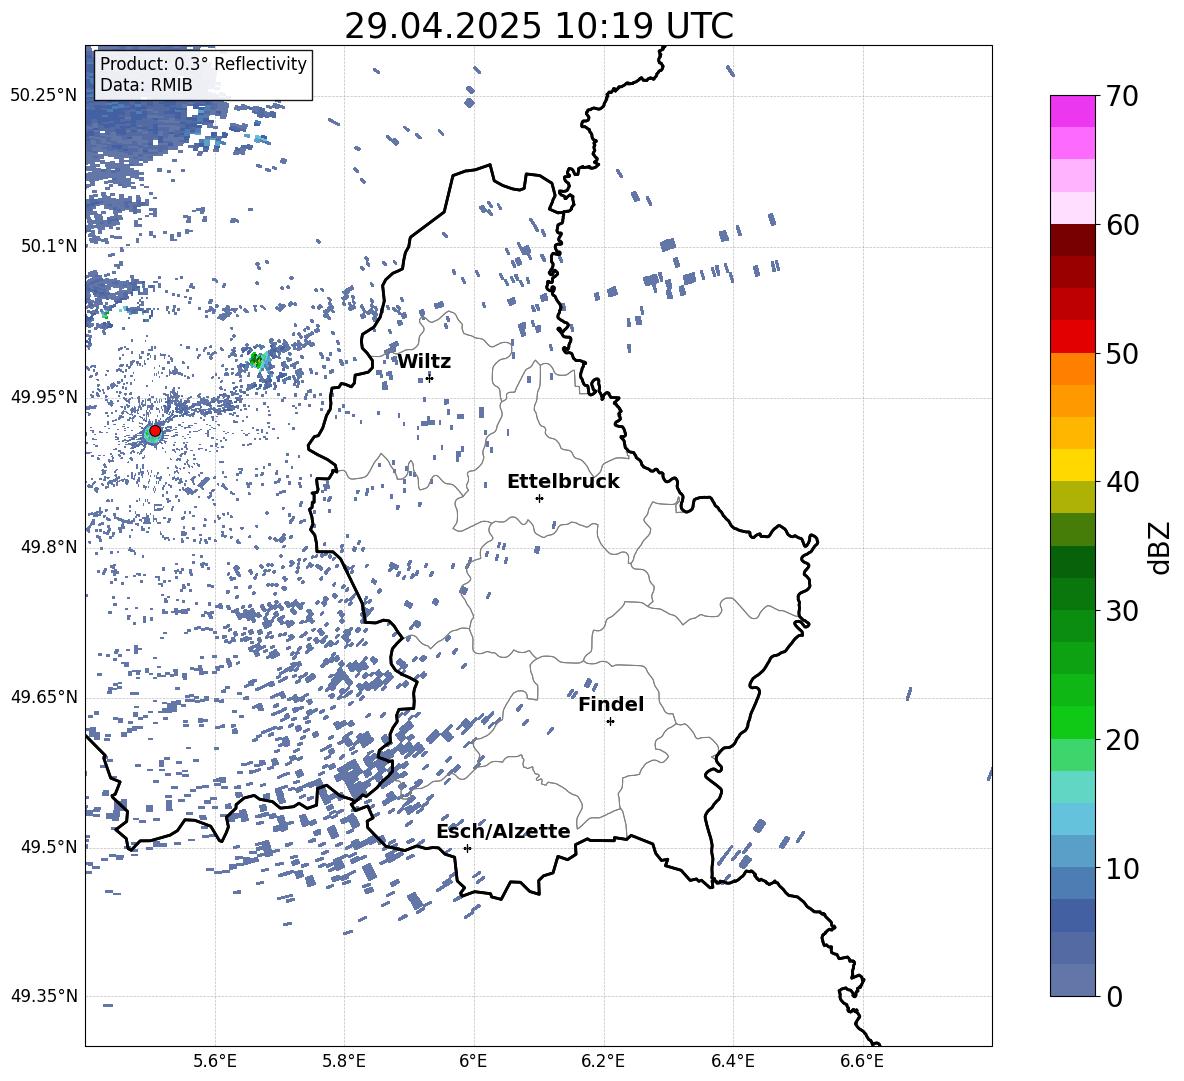1184x1081 pixels.
Task: Click the "Ettelbruck" city label
Action: click(x=563, y=482)
